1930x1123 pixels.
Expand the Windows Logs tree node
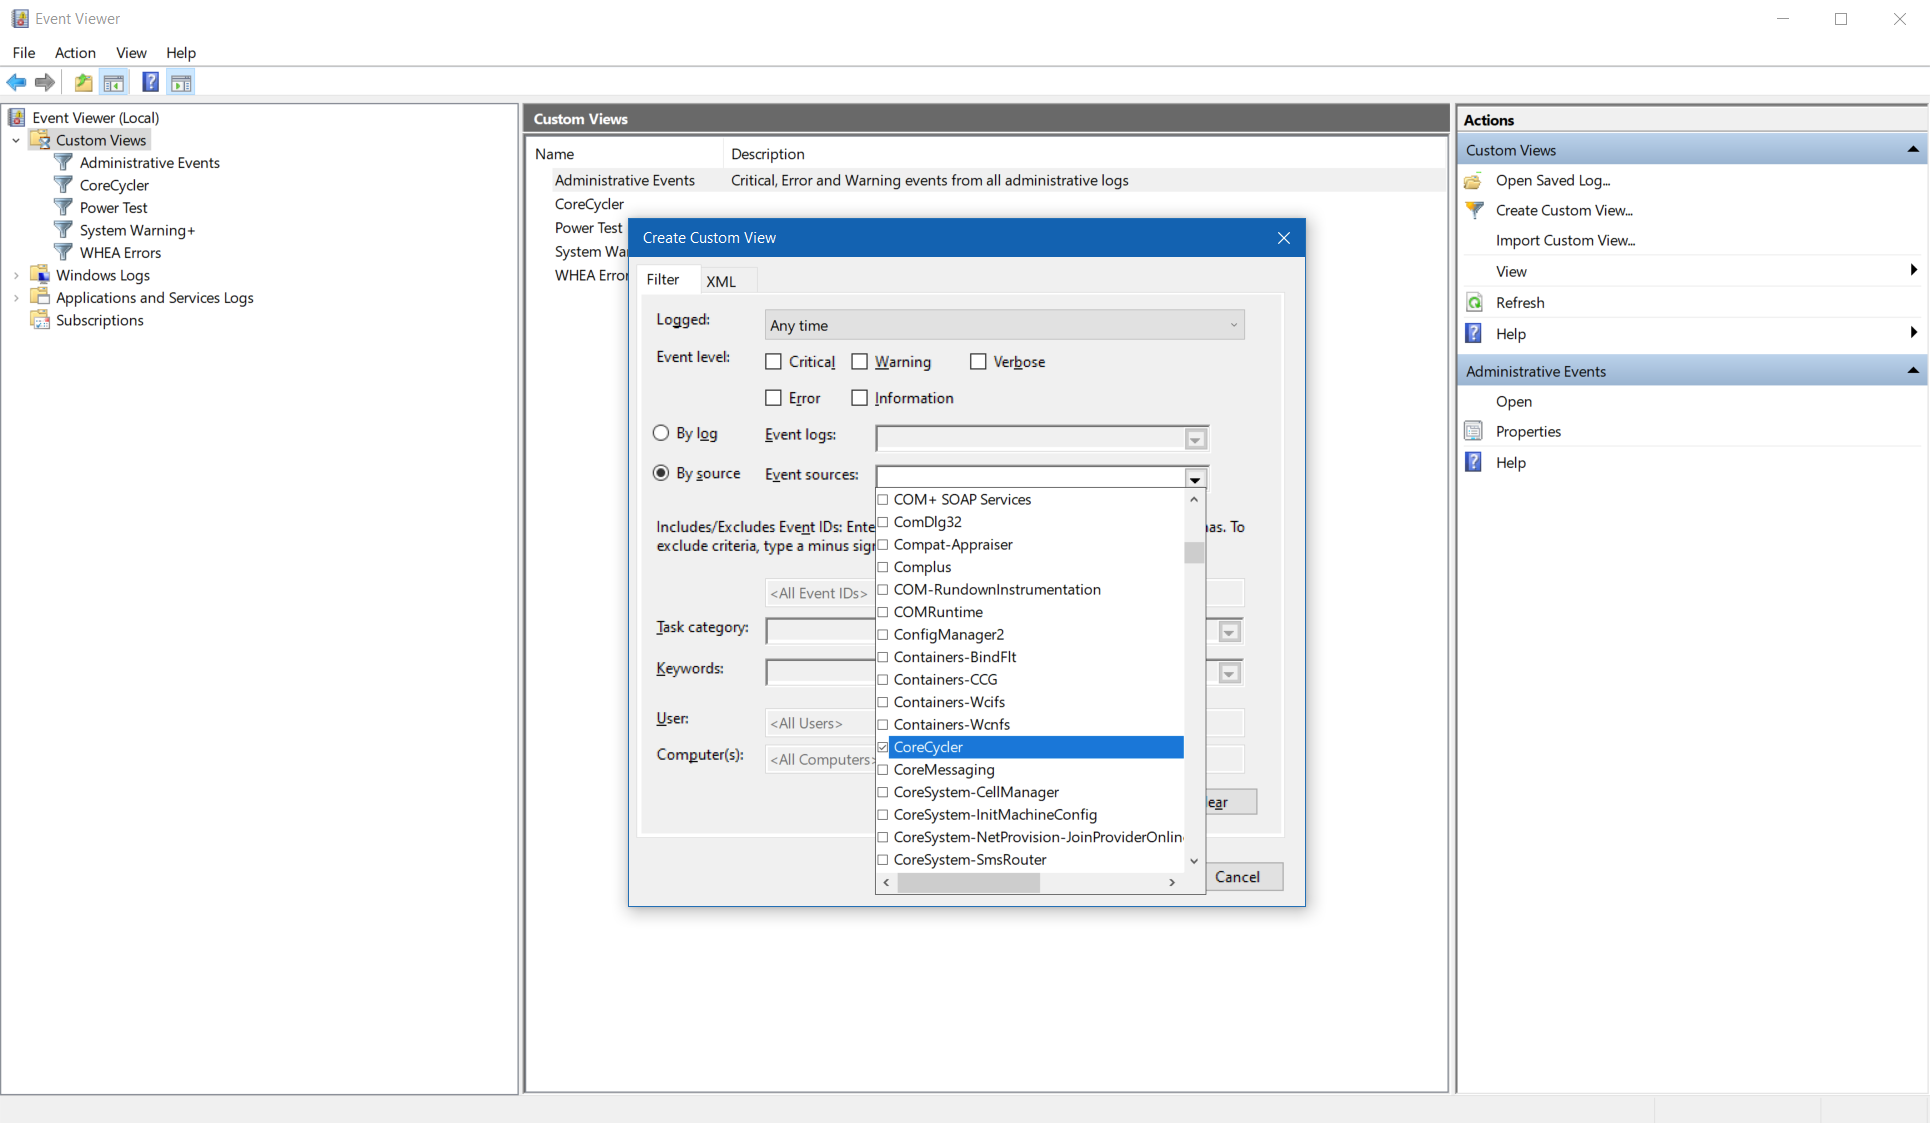[x=16, y=275]
